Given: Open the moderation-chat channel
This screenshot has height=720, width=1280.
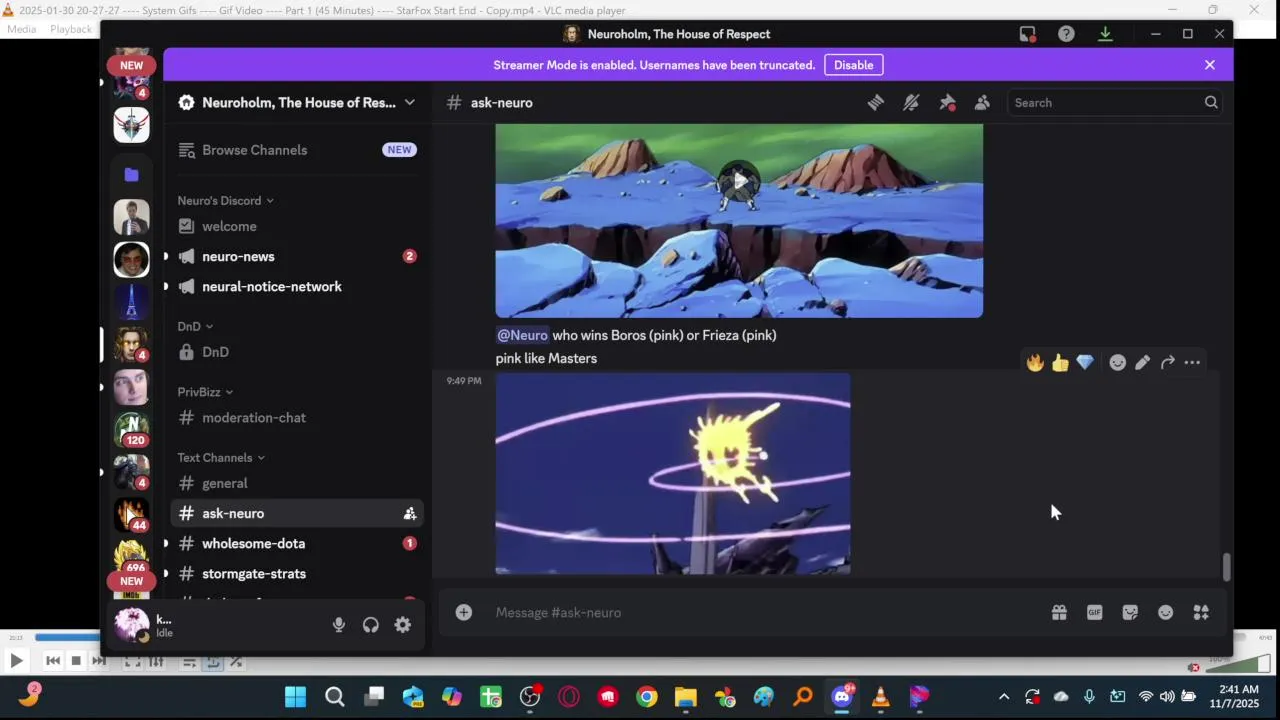Looking at the screenshot, I should [x=297, y=417].
